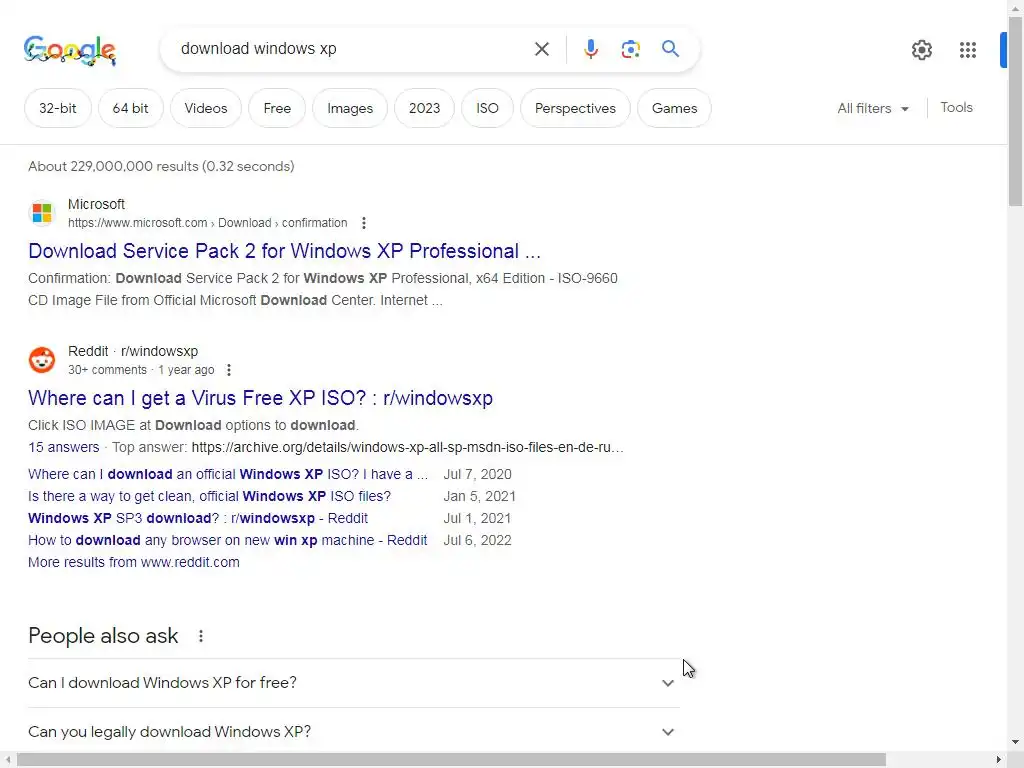
Task: Click the scroll left arrow
Action: pos(7,760)
